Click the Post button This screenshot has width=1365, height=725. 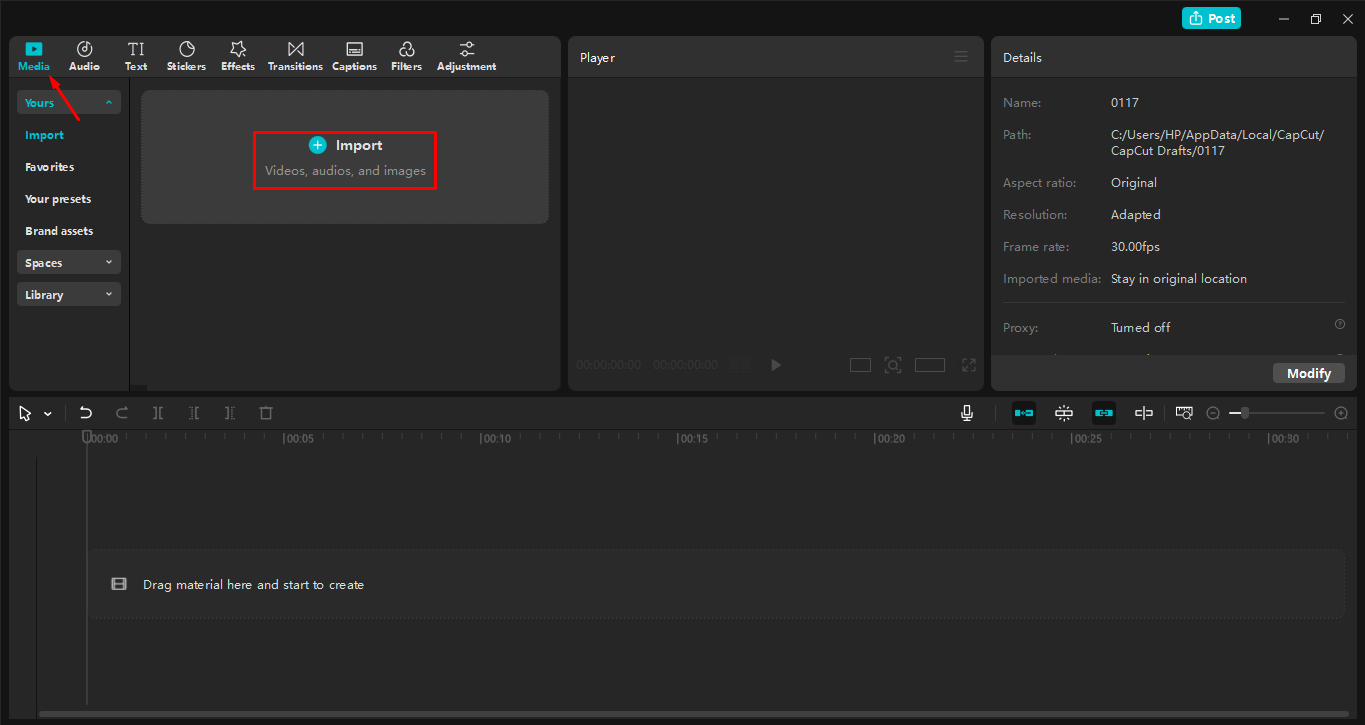pos(1211,17)
